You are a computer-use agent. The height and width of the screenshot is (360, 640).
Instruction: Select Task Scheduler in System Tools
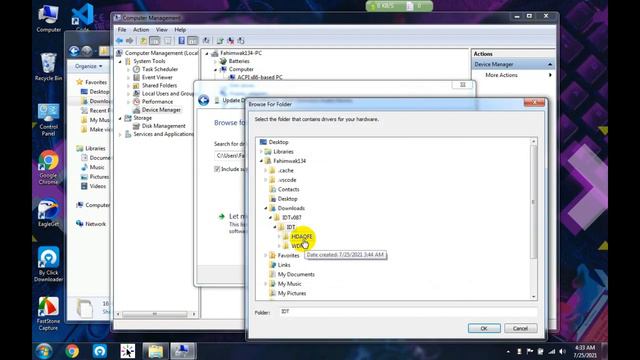[160, 69]
